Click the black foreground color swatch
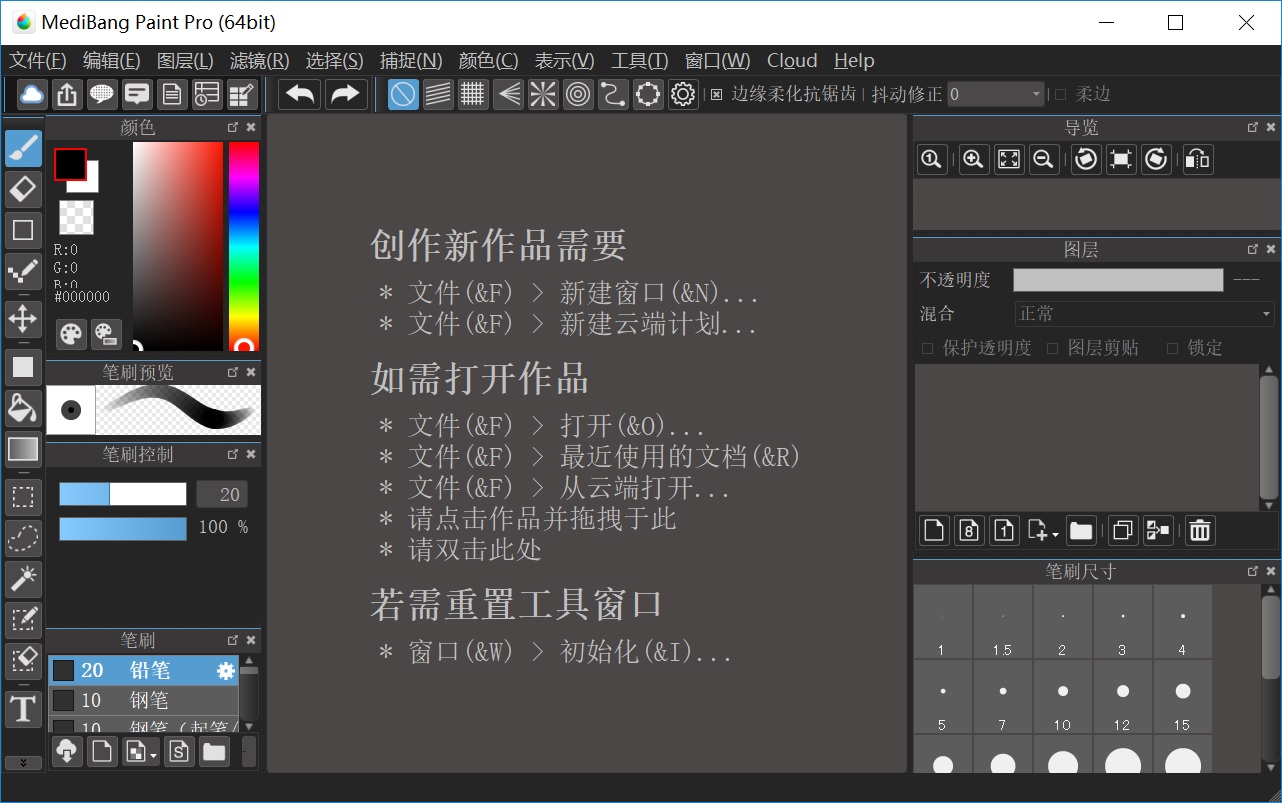Image resolution: width=1282 pixels, height=803 pixels. pos(70,164)
